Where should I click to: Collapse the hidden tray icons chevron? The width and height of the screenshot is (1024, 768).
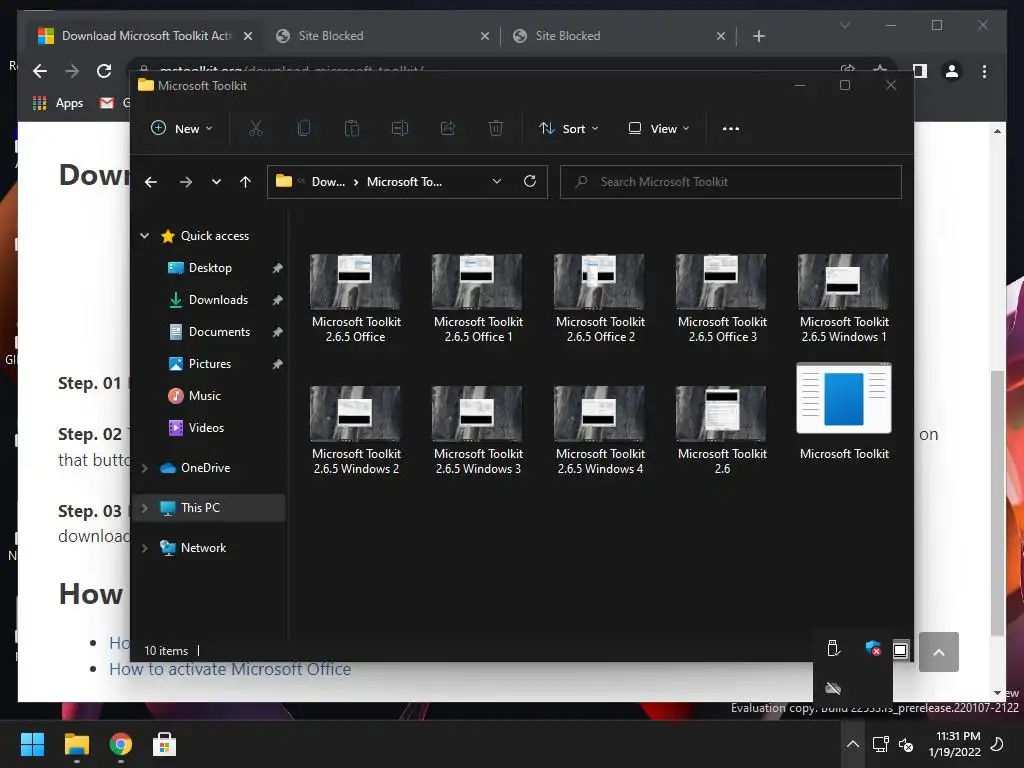click(853, 744)
